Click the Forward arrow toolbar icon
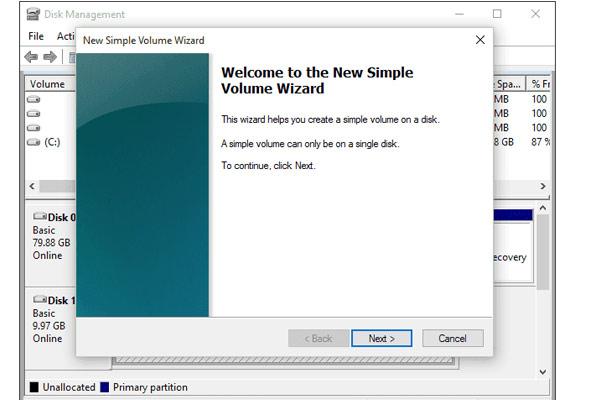 pyautogui.click(x=49, y=57)
